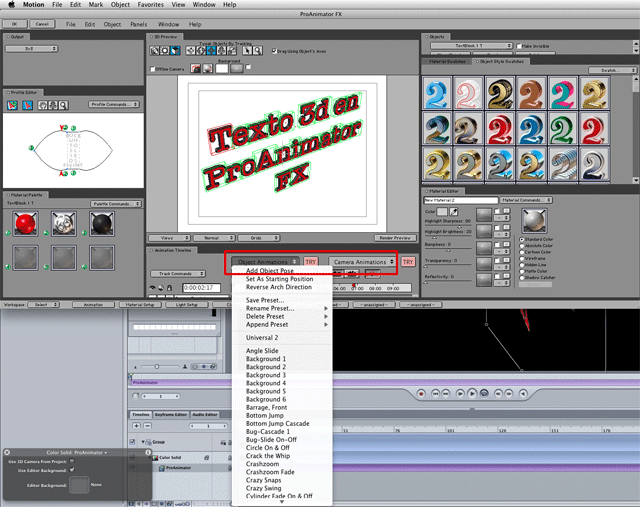Choose Add Object Pose from menu

pyautogui.click(x=269, y=271)
